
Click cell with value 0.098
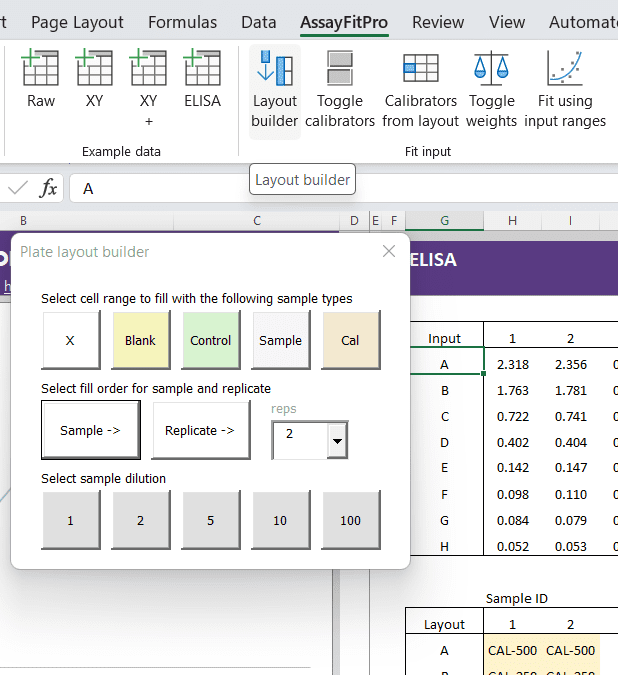click(x=513, y=494)
